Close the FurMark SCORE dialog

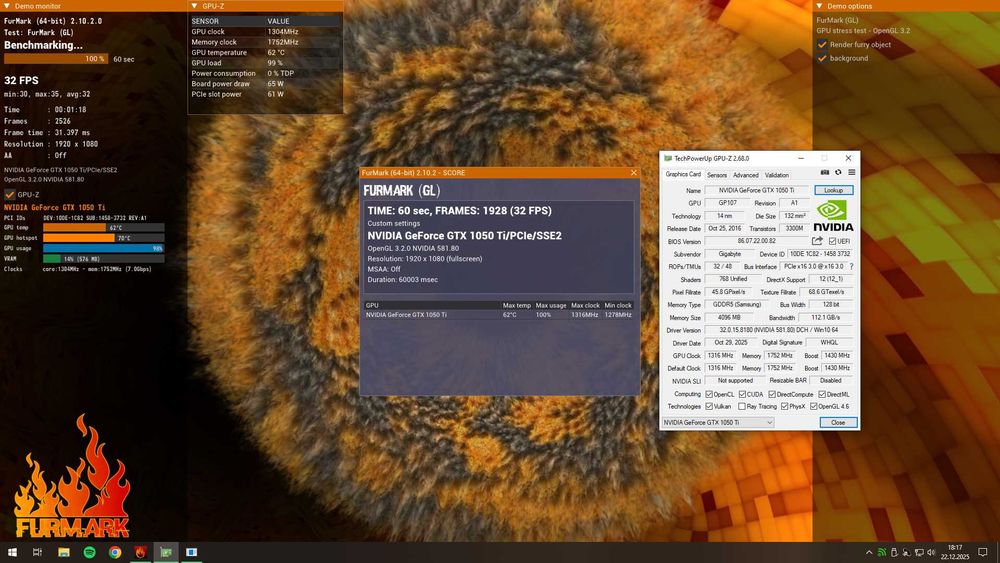tap(633, 173)
